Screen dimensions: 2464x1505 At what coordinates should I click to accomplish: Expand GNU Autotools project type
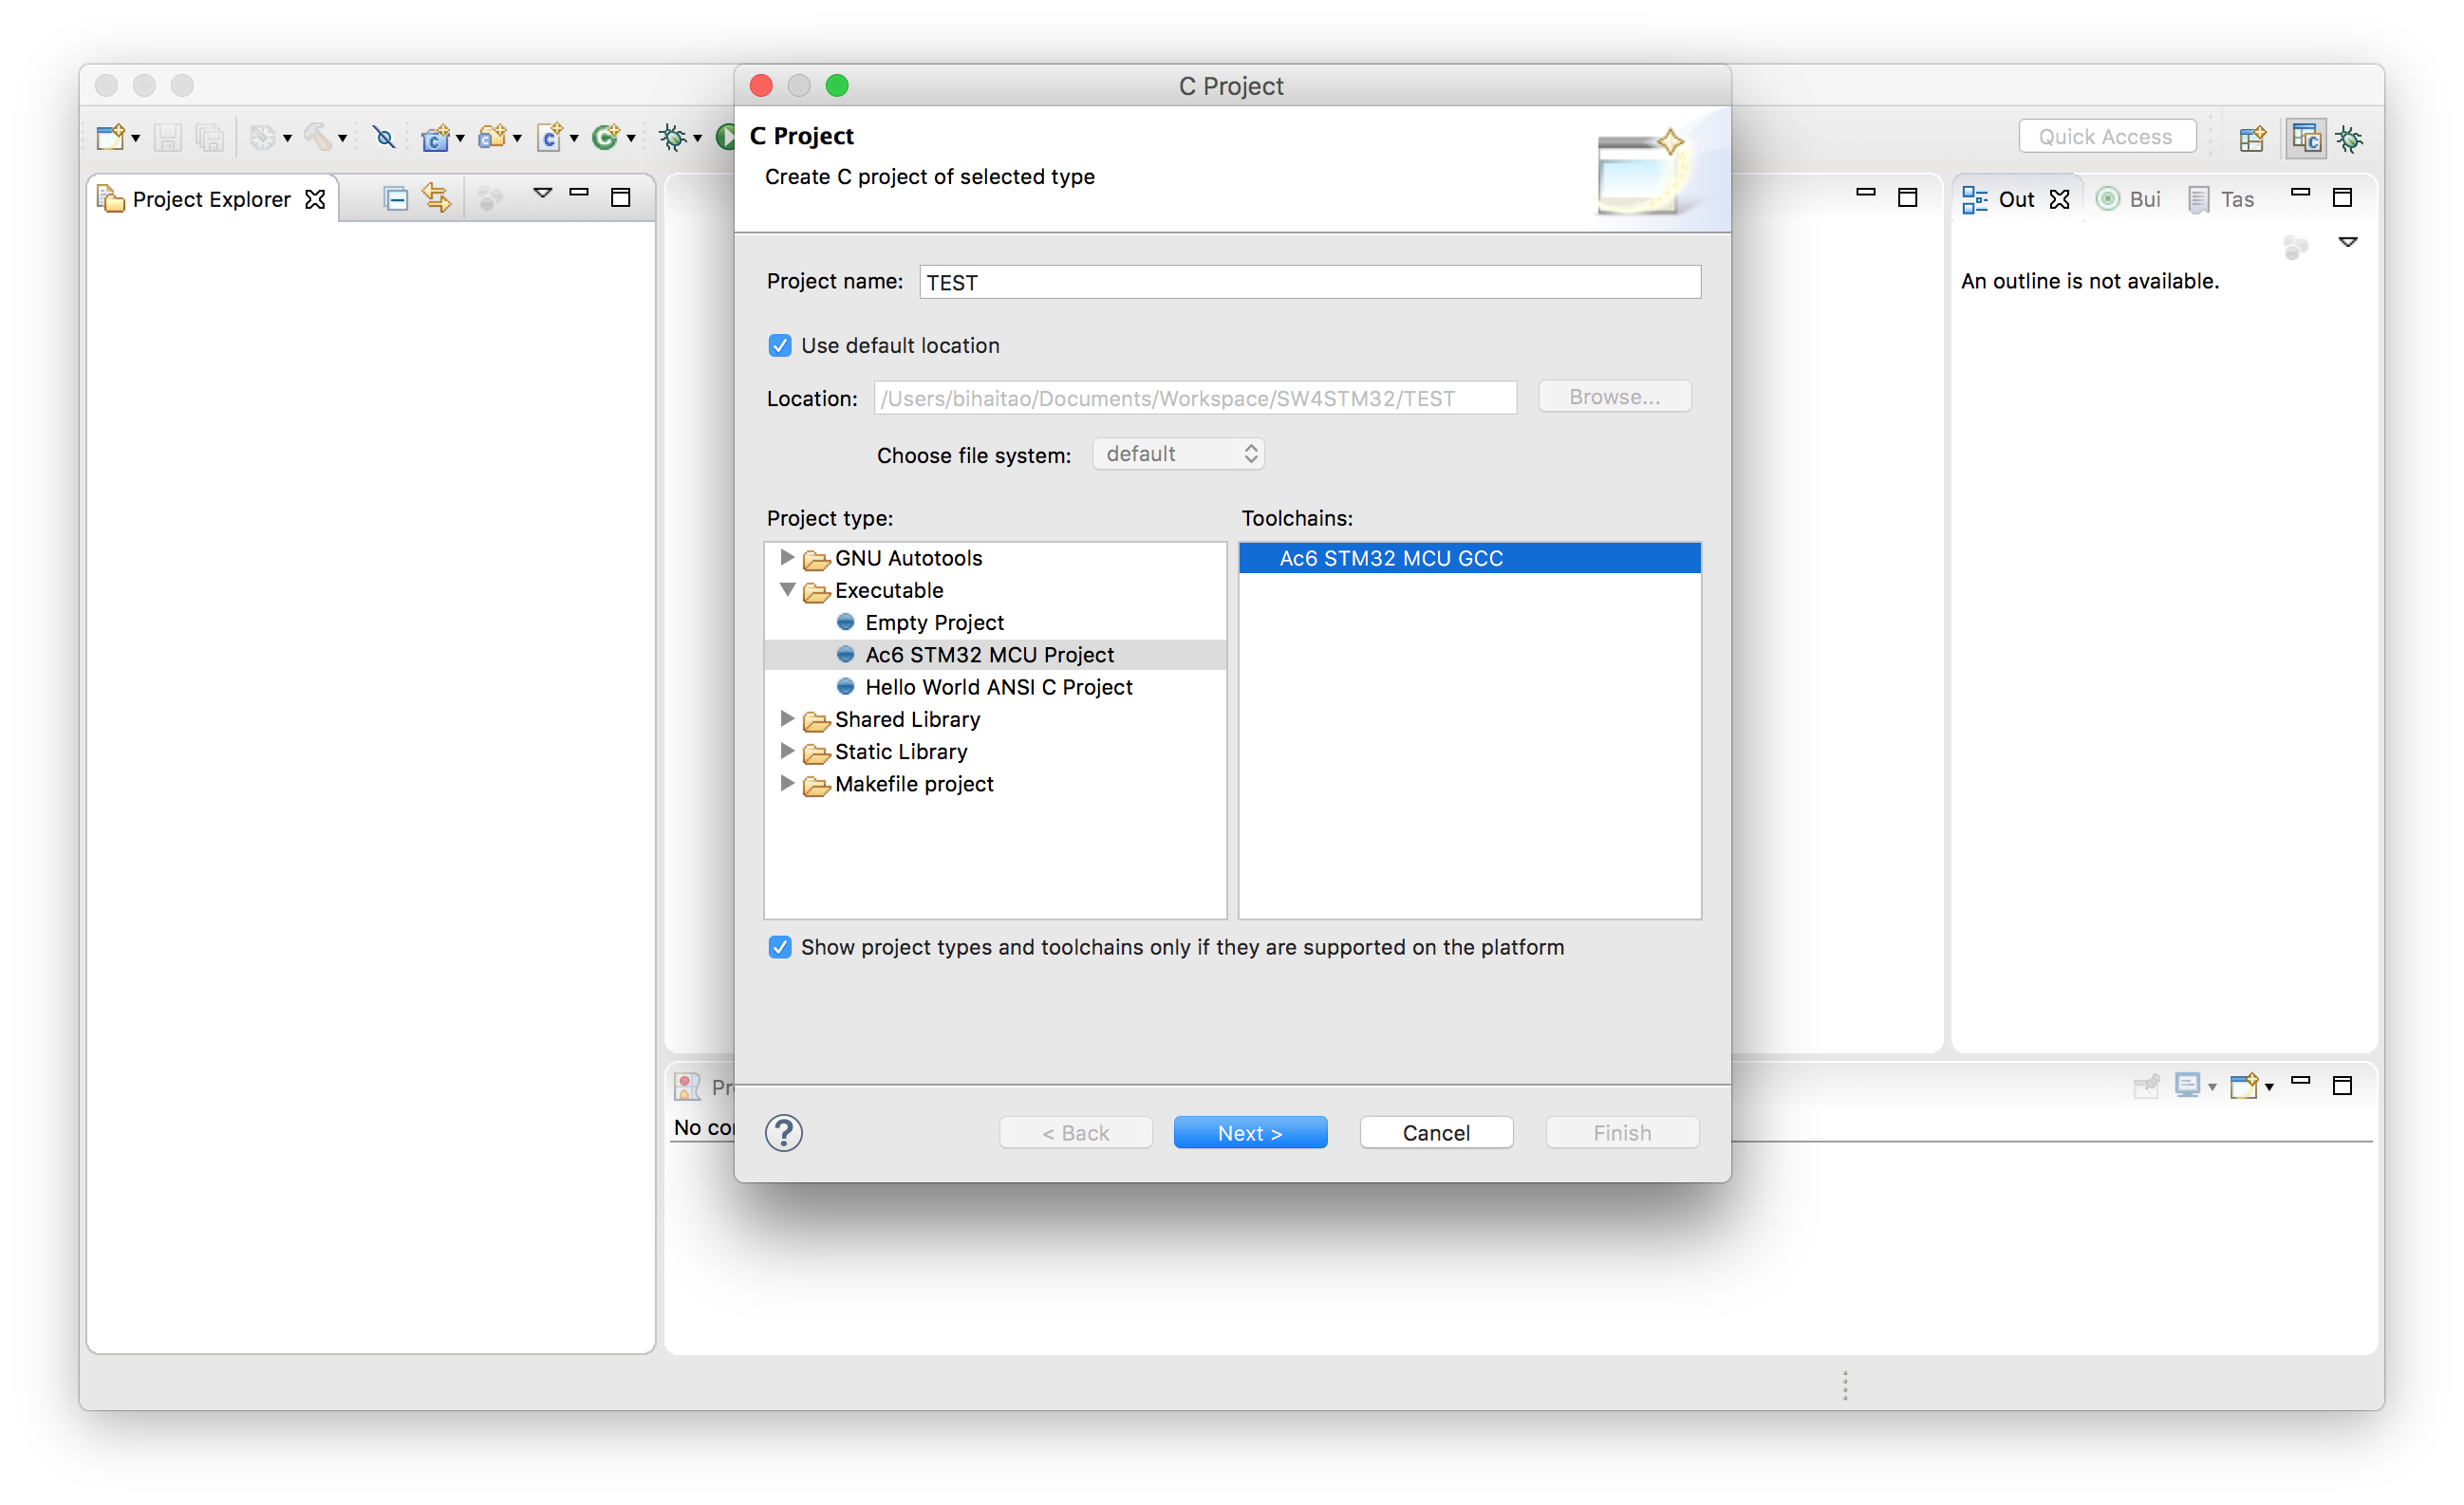(x=787, y=557)
